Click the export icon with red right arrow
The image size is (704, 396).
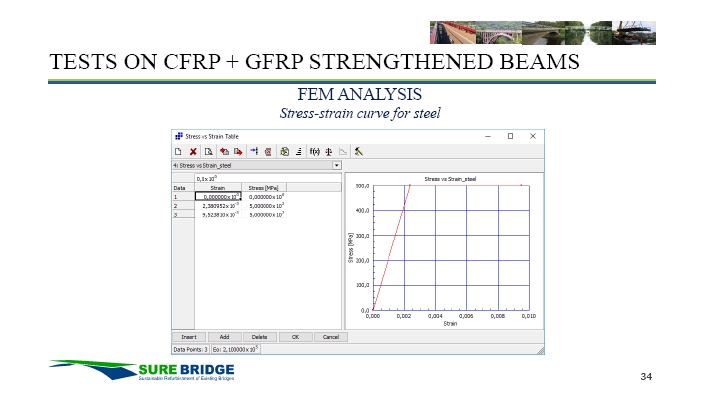click(x=238, y=152)
